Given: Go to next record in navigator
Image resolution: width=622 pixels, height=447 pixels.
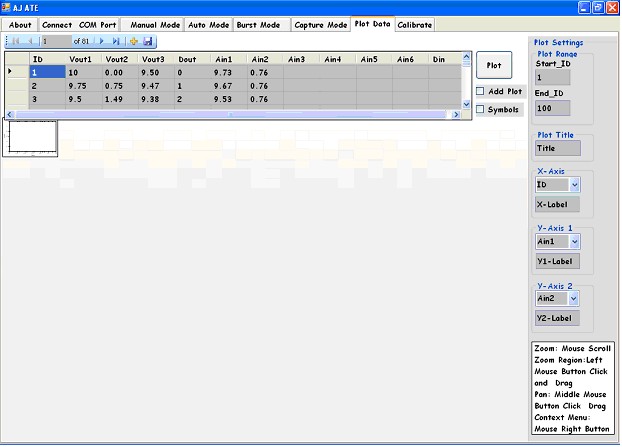Looking at the screenshot, I should pyautogui.click(x=102, y=41).
